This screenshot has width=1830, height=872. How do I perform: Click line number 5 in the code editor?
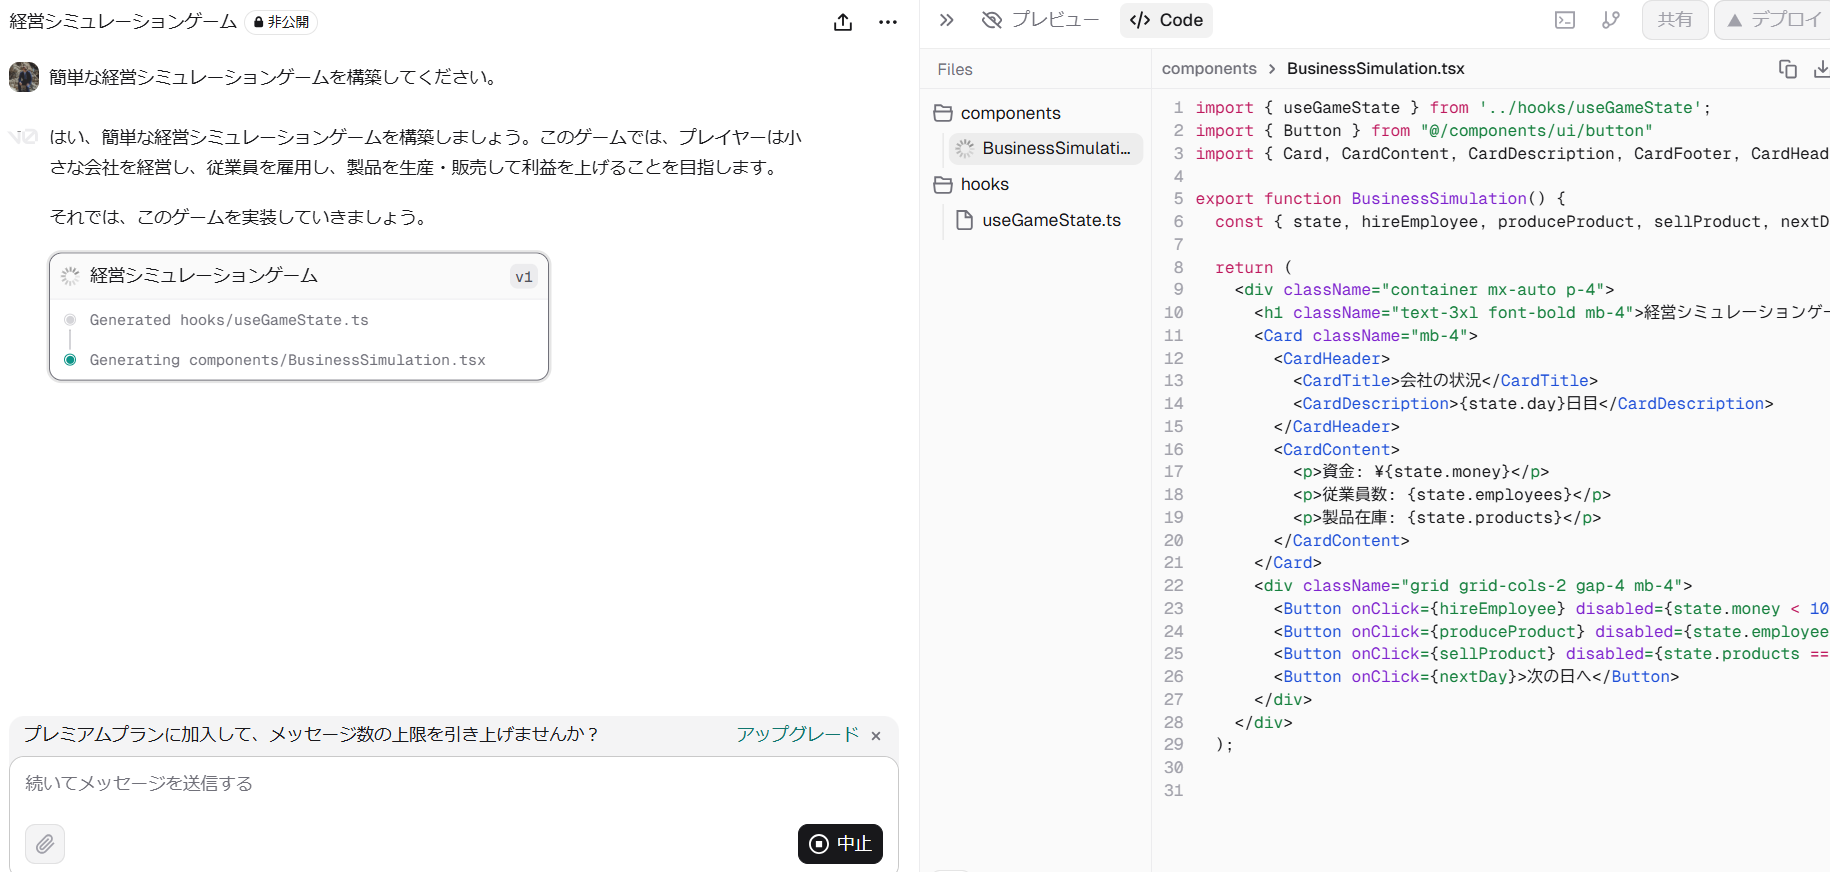tap(1178, 199)
